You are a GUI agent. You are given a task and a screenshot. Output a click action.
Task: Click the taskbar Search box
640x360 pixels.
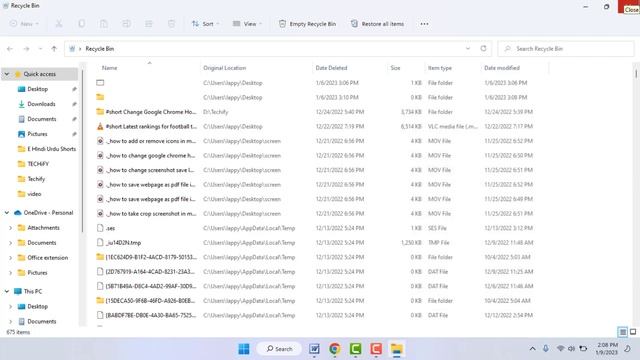[280, 349]
